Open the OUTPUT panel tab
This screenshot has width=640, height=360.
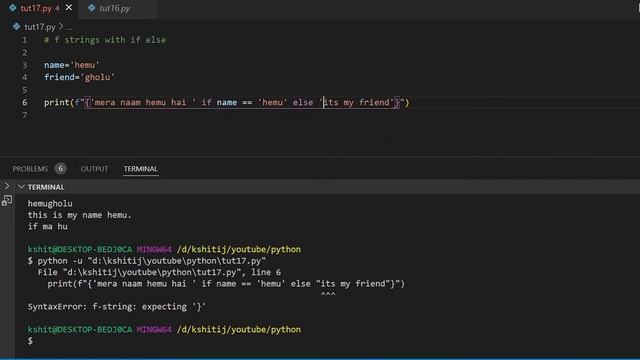[x=94, y=169]
